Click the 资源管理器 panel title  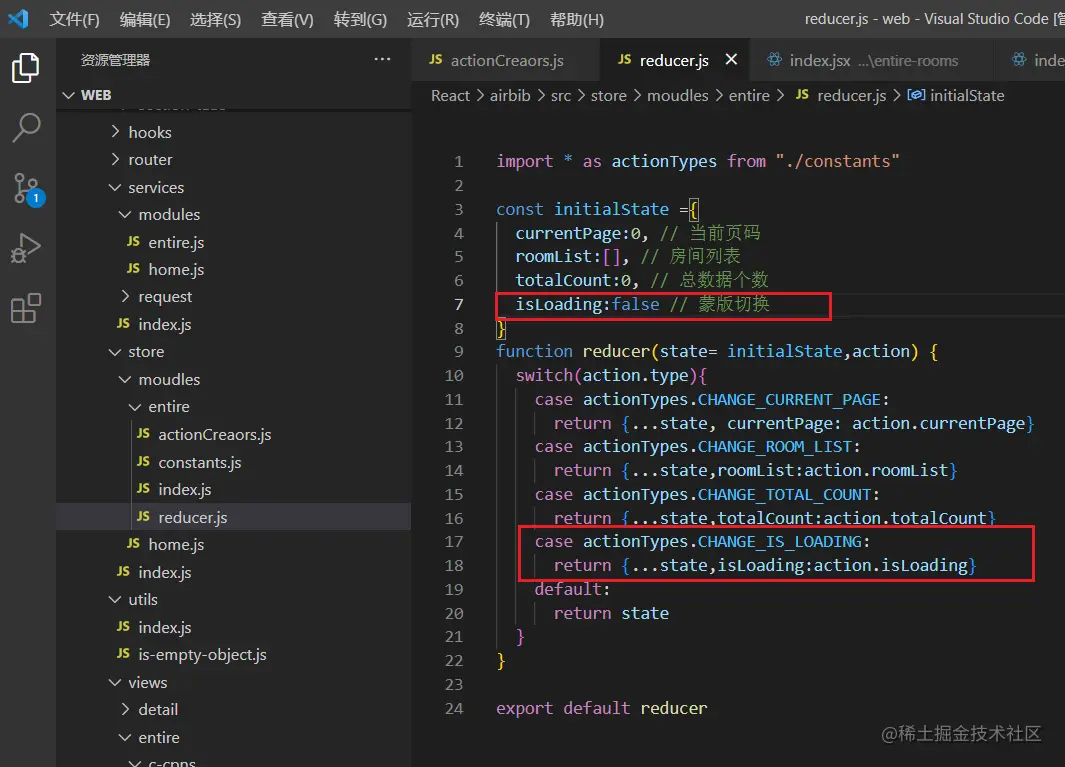tap(115, 60)
